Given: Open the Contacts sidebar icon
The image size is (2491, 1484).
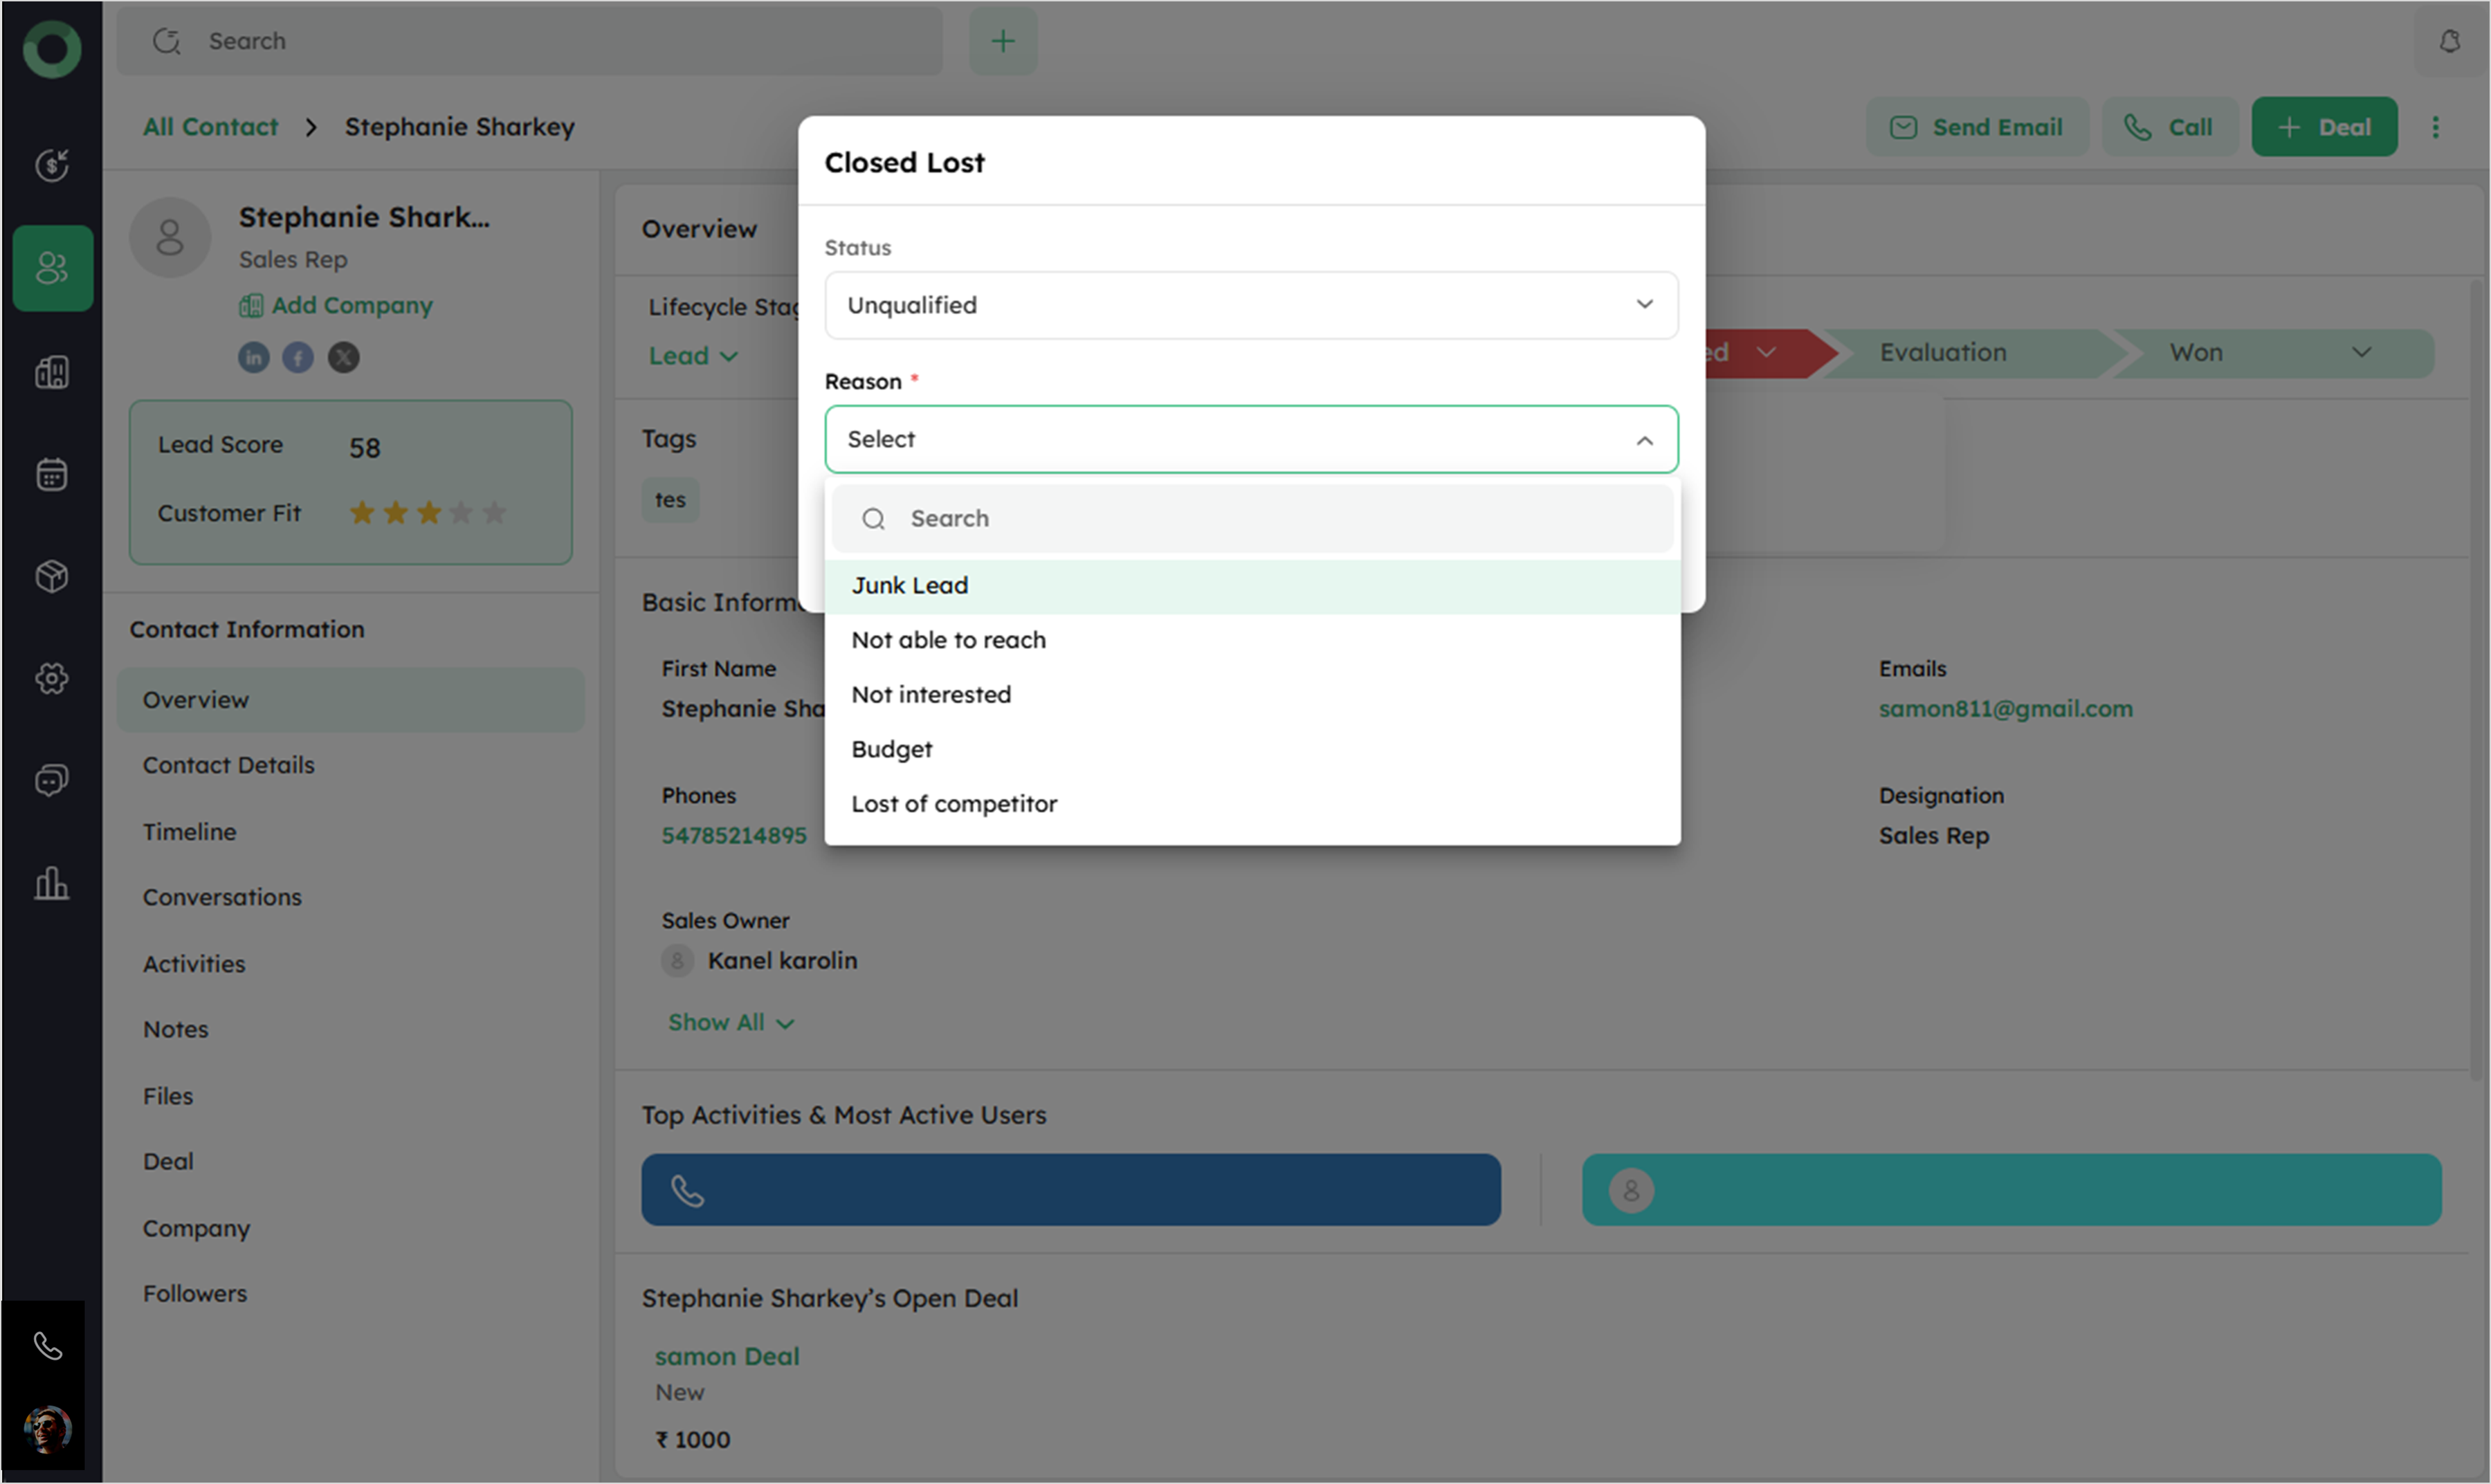Looking at the screenshot, I should pos(52,268).
